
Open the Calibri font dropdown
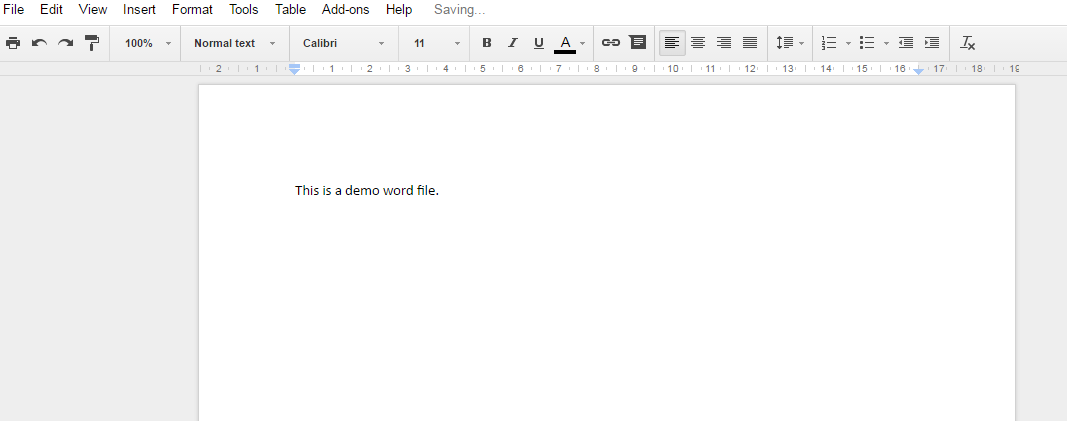[x=344, y=43]
